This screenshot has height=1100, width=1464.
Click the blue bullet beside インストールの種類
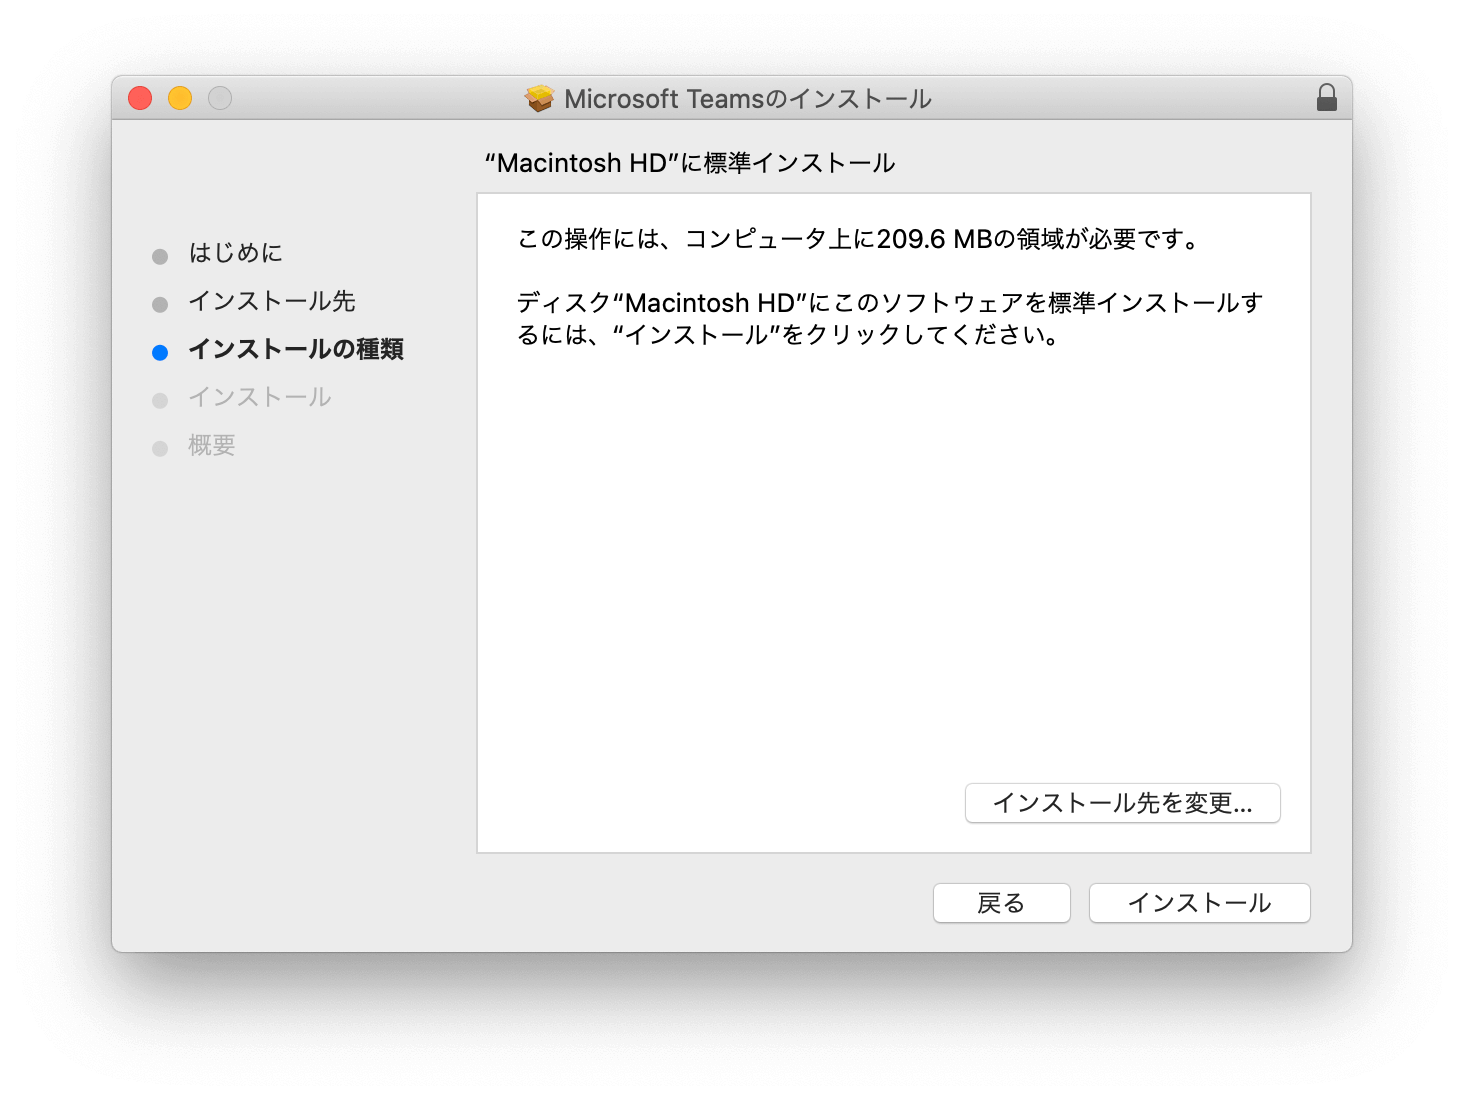point(160,352)
